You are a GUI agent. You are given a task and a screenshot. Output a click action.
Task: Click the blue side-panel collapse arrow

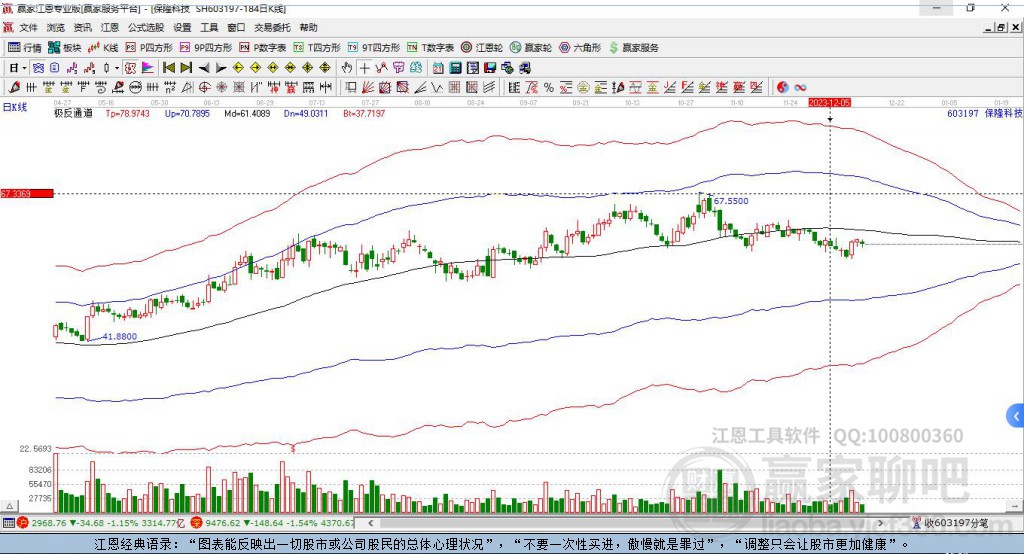[x=1016, y=416]
